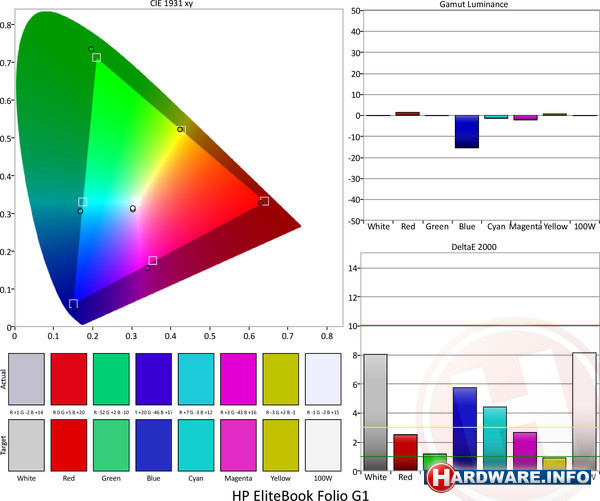Viewport: 600px width, 501px height.
Task: Click the Cyan bar in Gamut Luminance
Action: coord(496,117)
